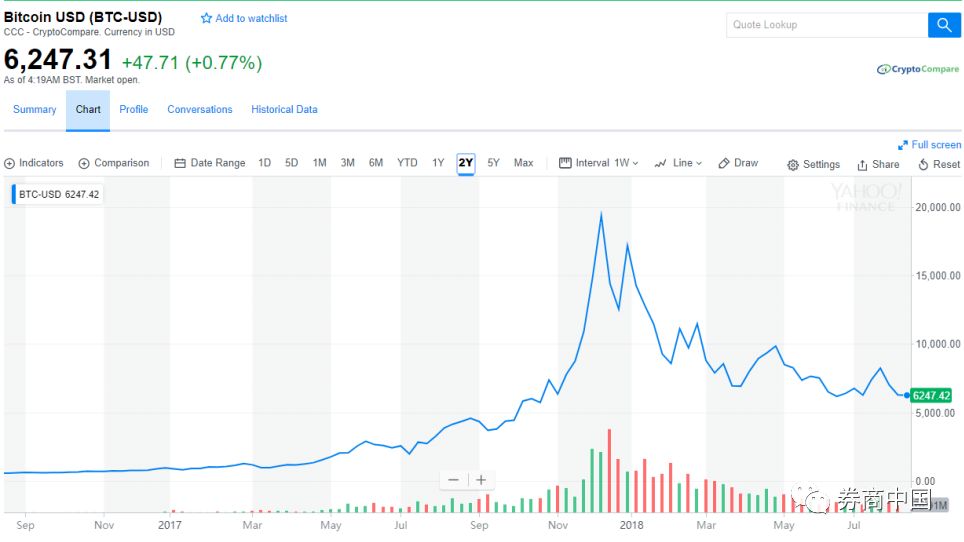Zoom out with the minus button

pos(454,480)
